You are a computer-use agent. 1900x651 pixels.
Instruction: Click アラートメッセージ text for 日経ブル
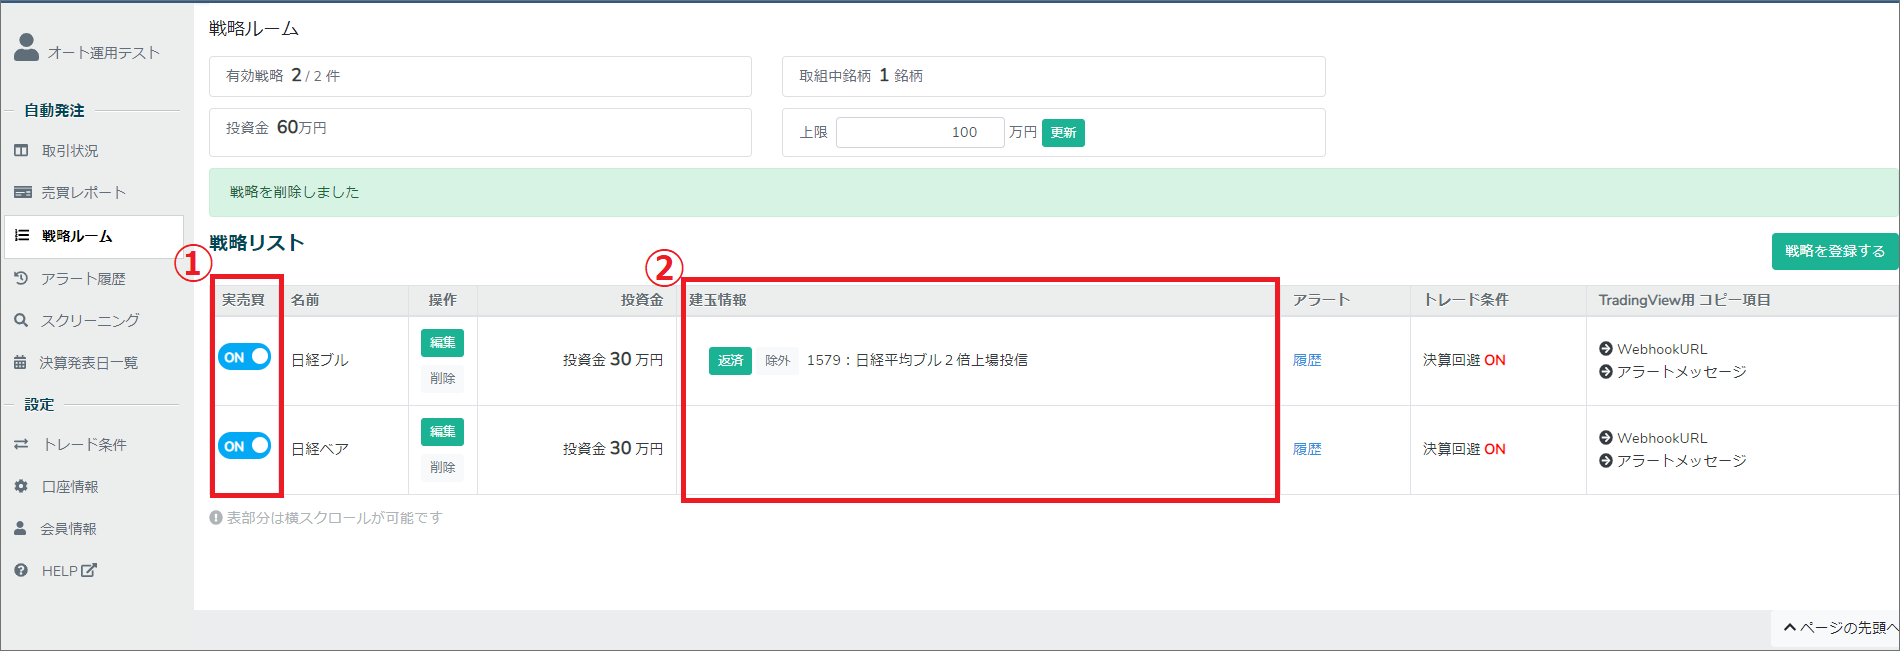coord(1682,372)
